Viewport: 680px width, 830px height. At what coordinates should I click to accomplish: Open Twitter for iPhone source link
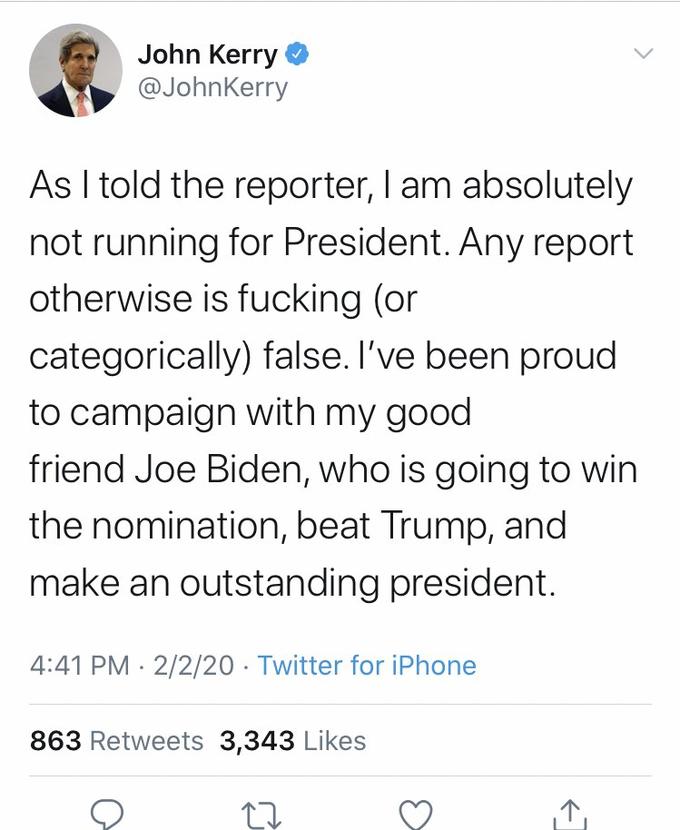[368, 665]
